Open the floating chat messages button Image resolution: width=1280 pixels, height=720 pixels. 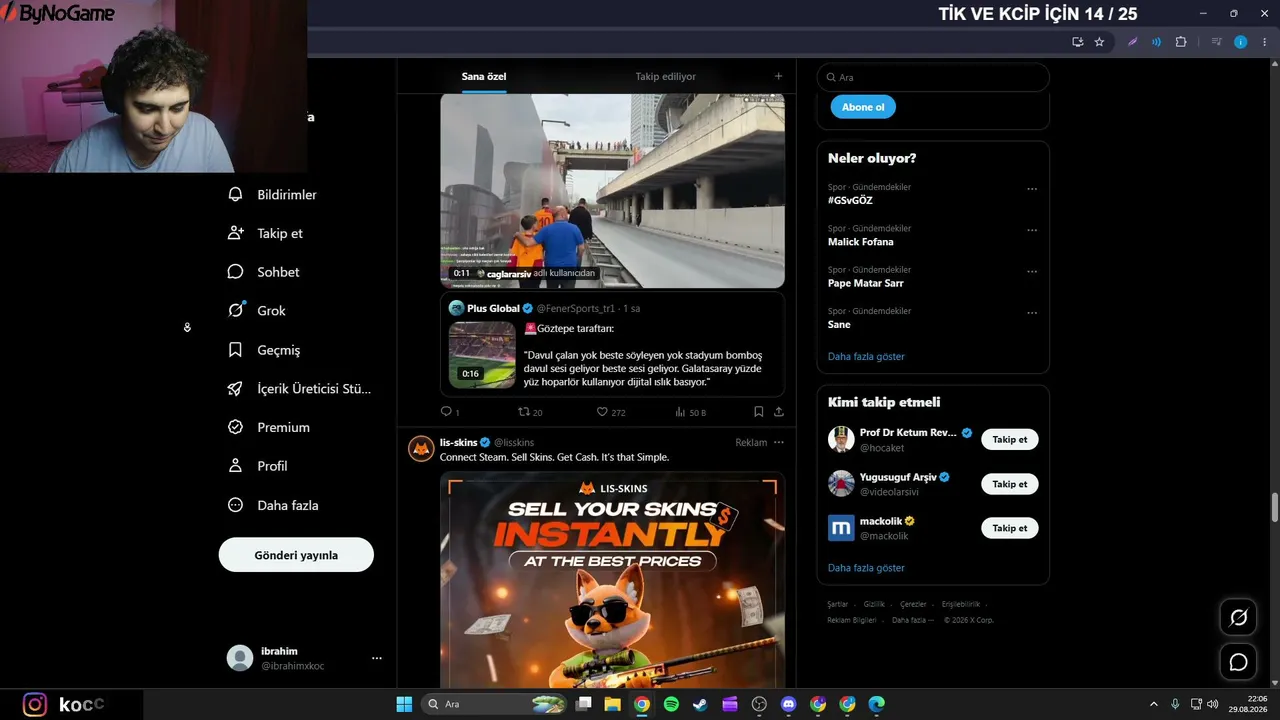(1238, 662)
